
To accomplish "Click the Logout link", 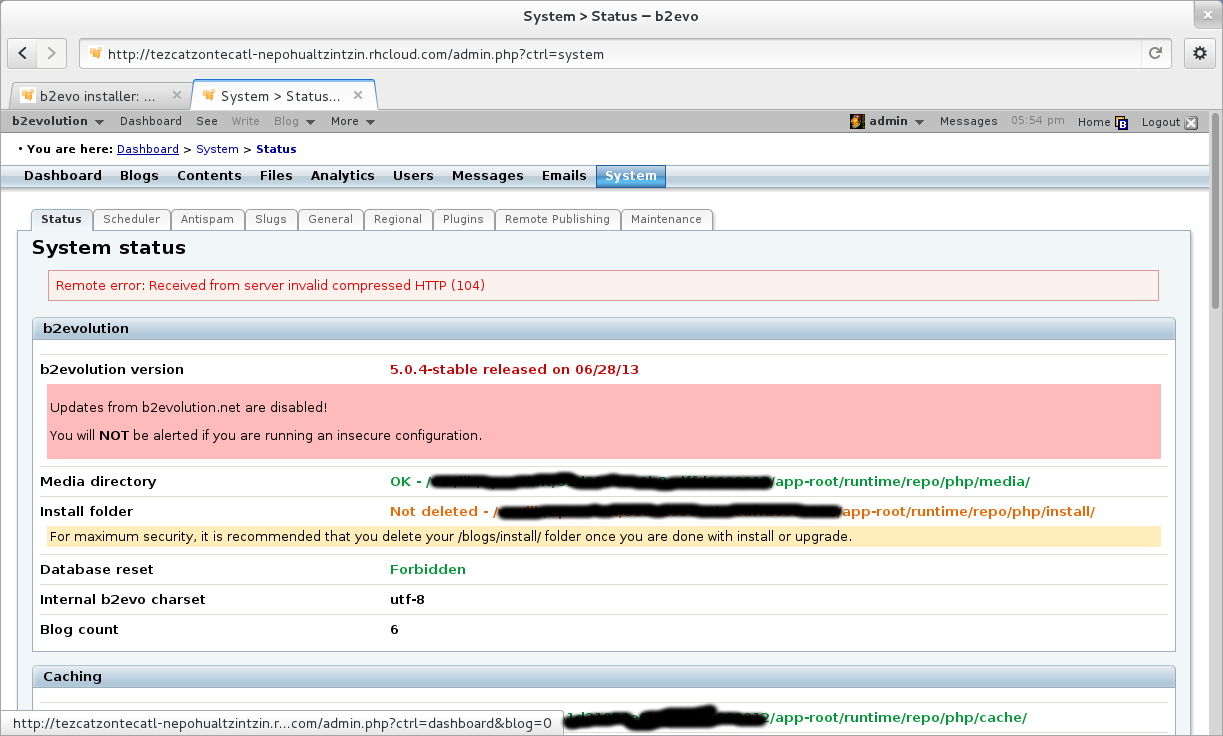I will tap(1161, 122).
